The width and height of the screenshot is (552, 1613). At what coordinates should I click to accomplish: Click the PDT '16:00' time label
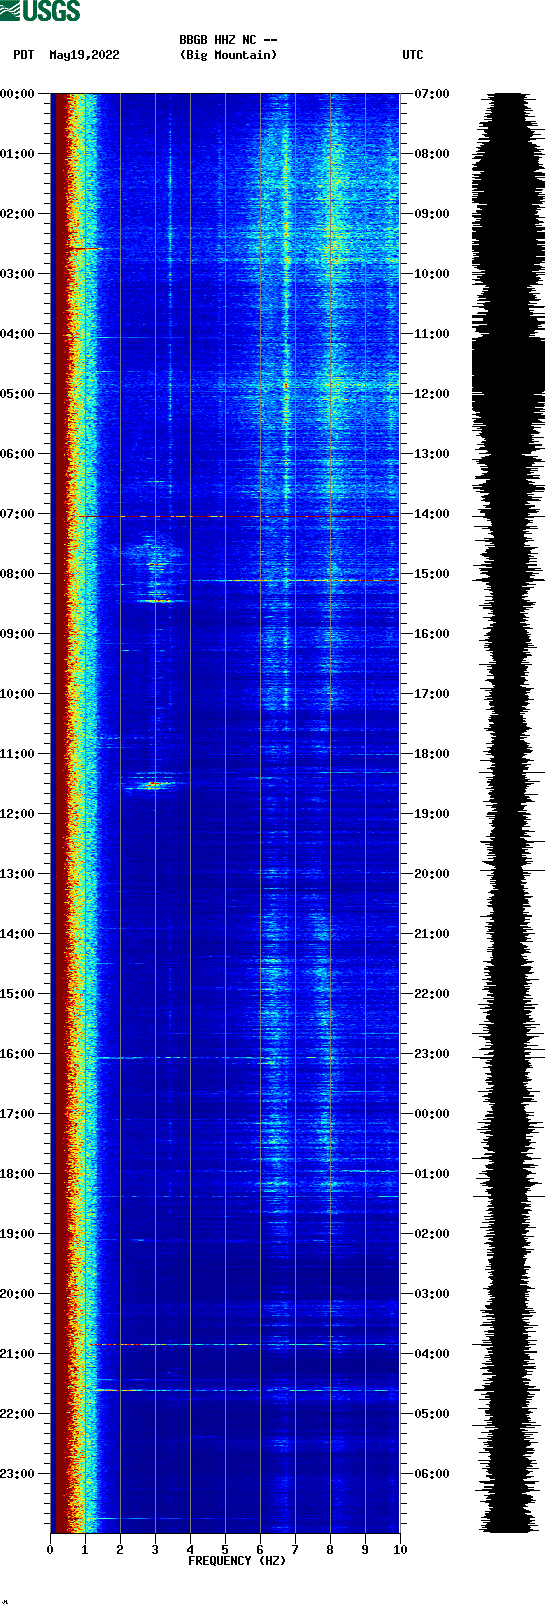[x=17, y=1054]
